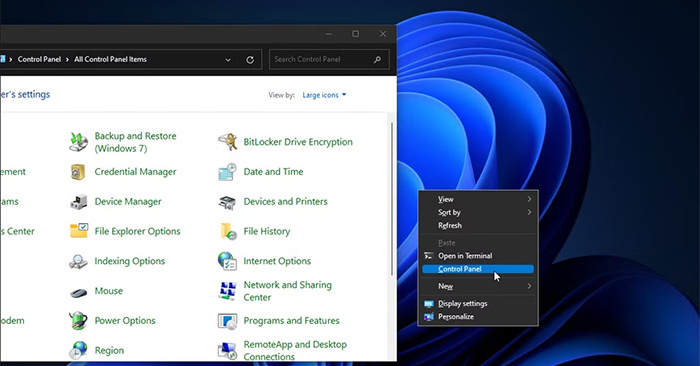Maximize the Control Panel window
Viewport: 700px width, 366px height.
click(x=355, y=34)
